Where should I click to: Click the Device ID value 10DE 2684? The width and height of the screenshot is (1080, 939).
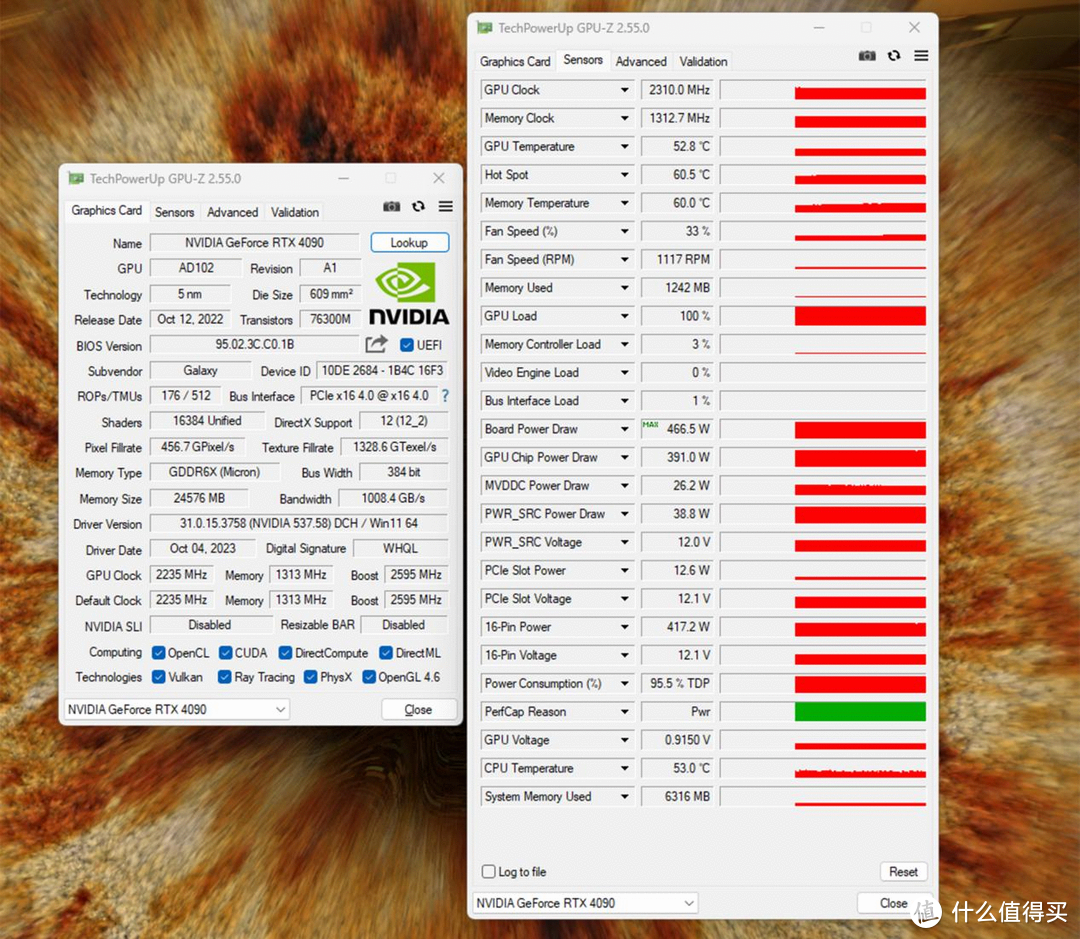pos(382,371)
